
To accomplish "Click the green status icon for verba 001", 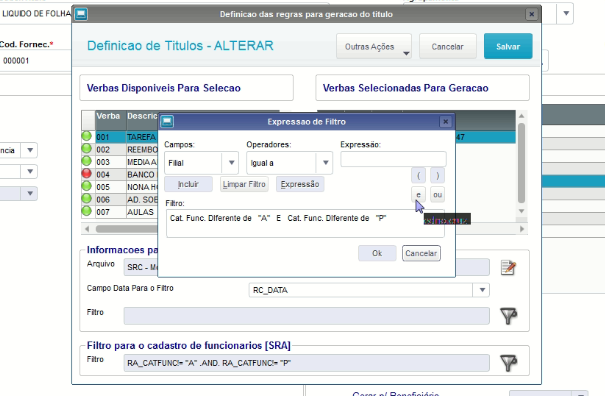I will pos(87,136).
